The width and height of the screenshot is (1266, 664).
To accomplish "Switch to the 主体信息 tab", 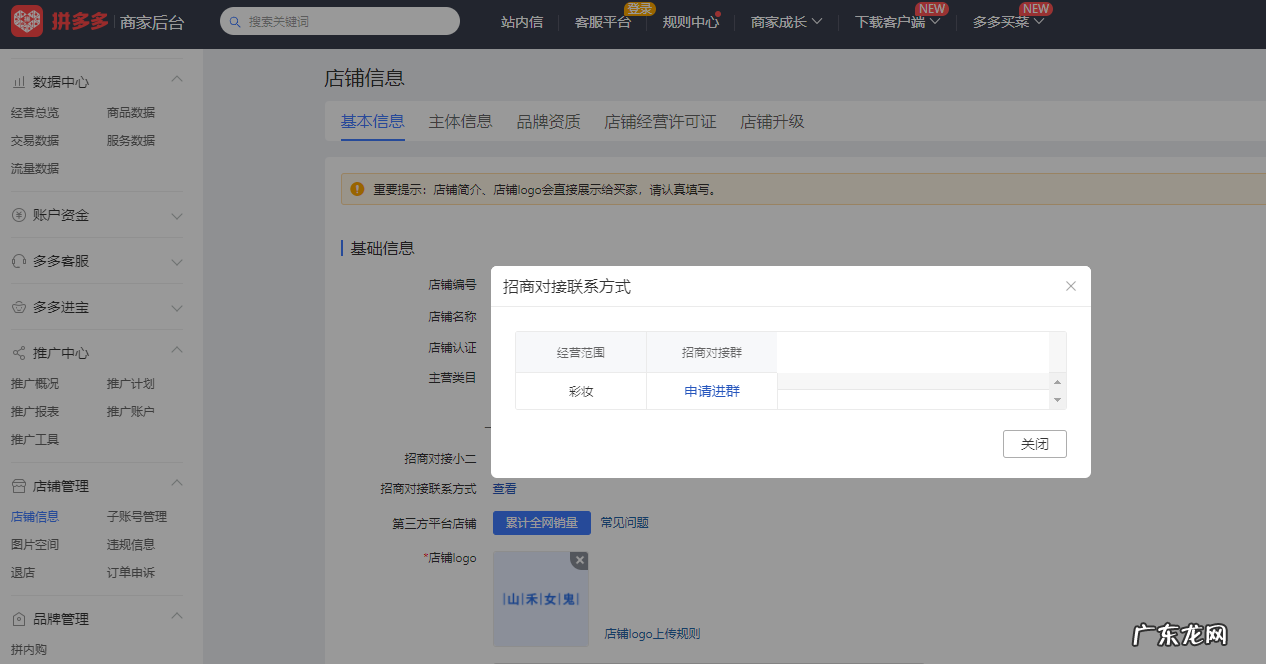I will coord(460,121).
